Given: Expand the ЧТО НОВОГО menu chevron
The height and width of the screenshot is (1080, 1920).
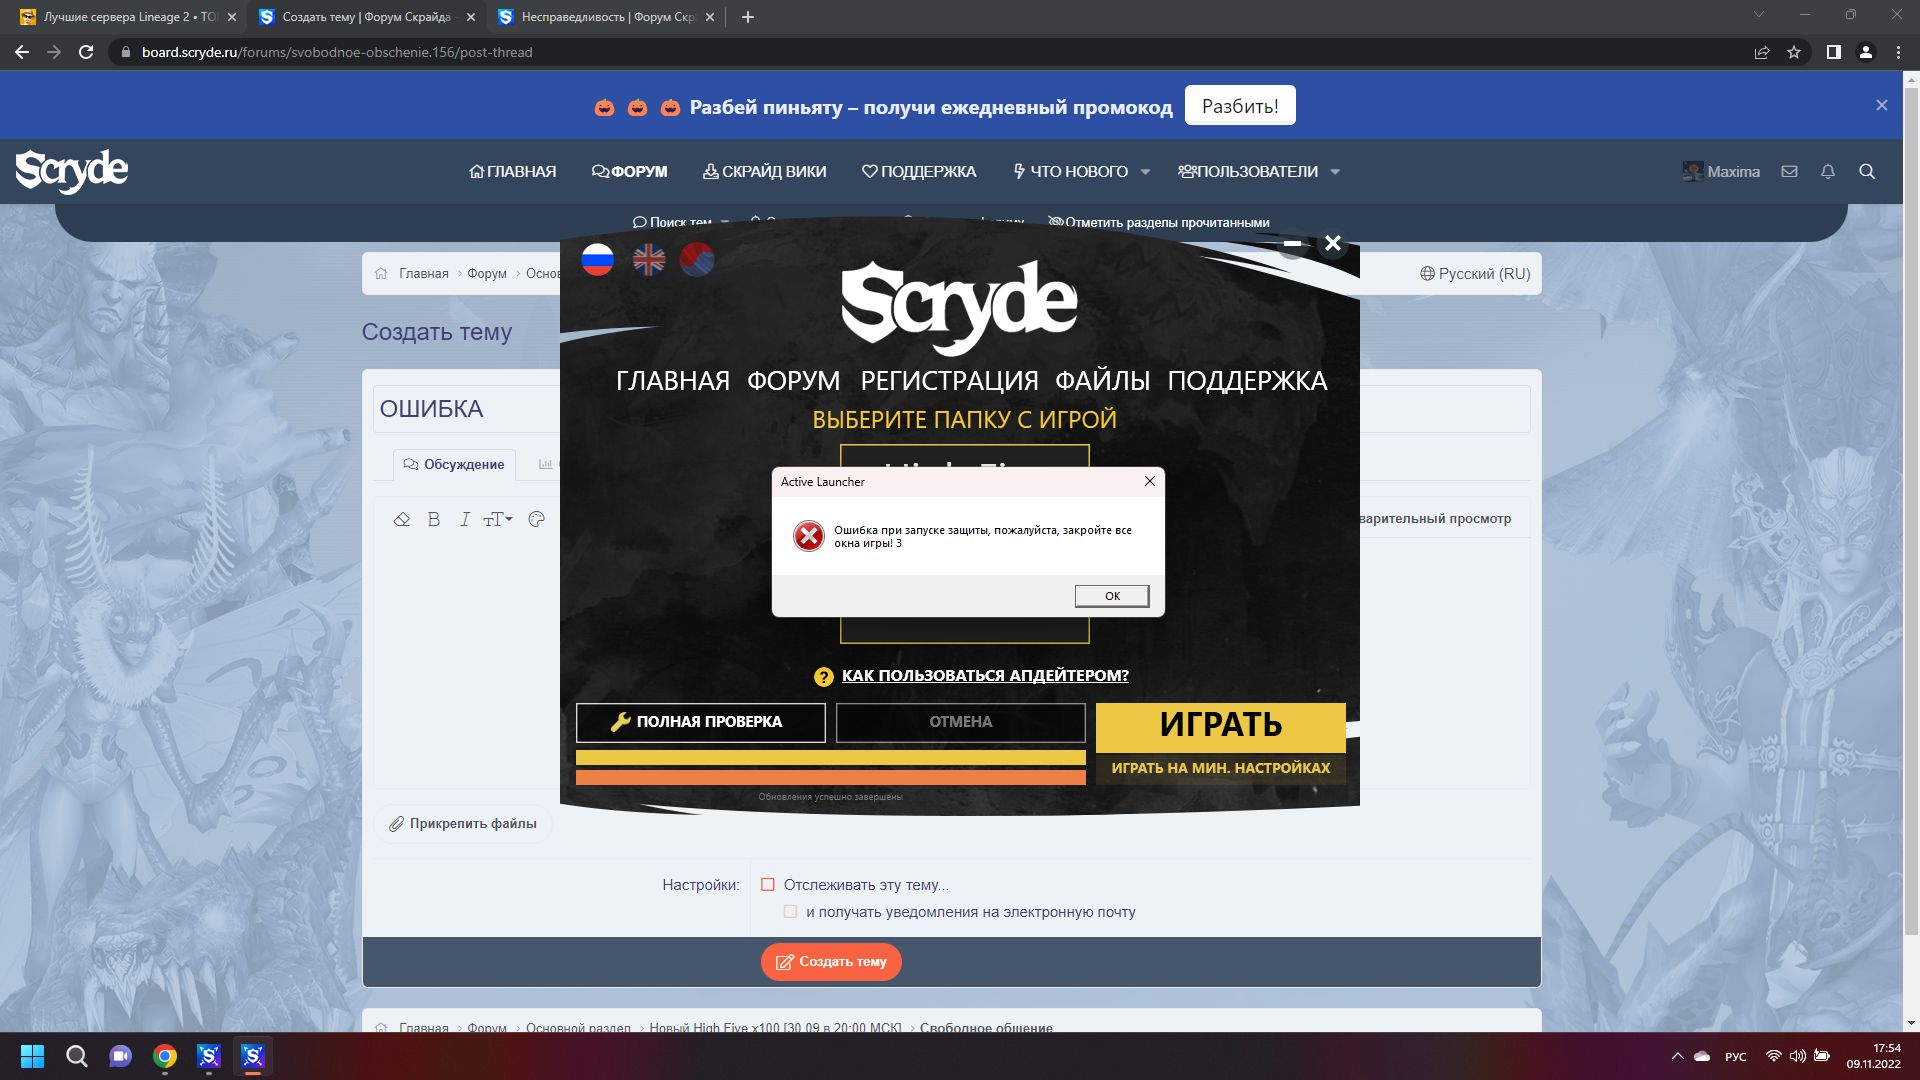Looking at the screenshot, I should coord(1145,171).
